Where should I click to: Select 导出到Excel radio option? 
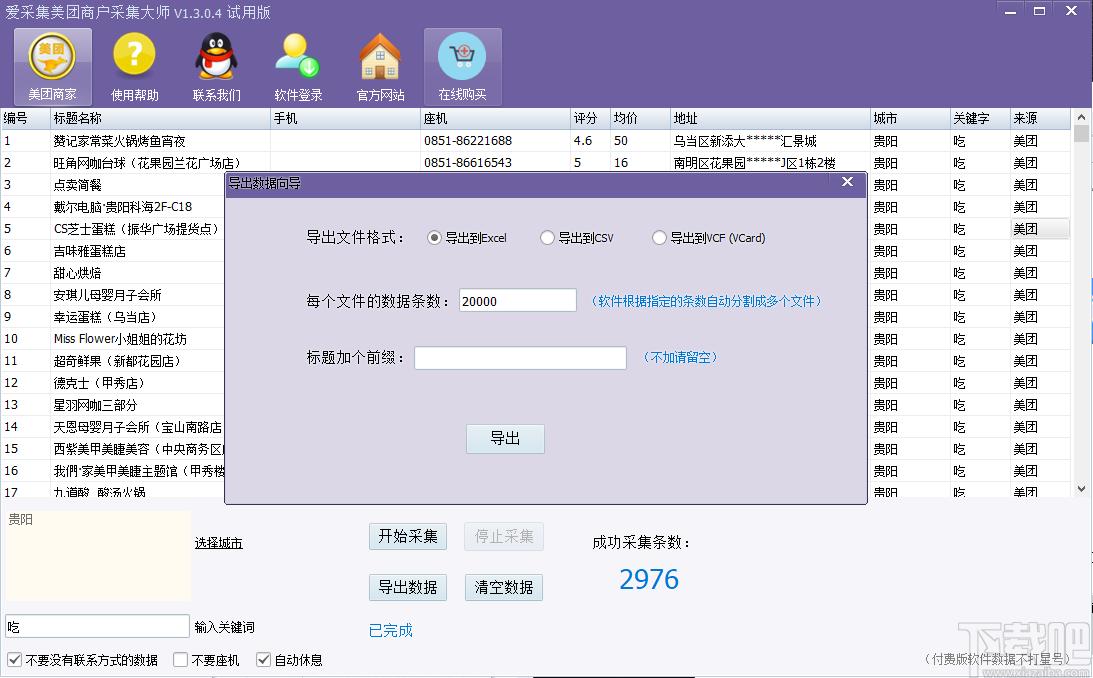click(467, 238)
